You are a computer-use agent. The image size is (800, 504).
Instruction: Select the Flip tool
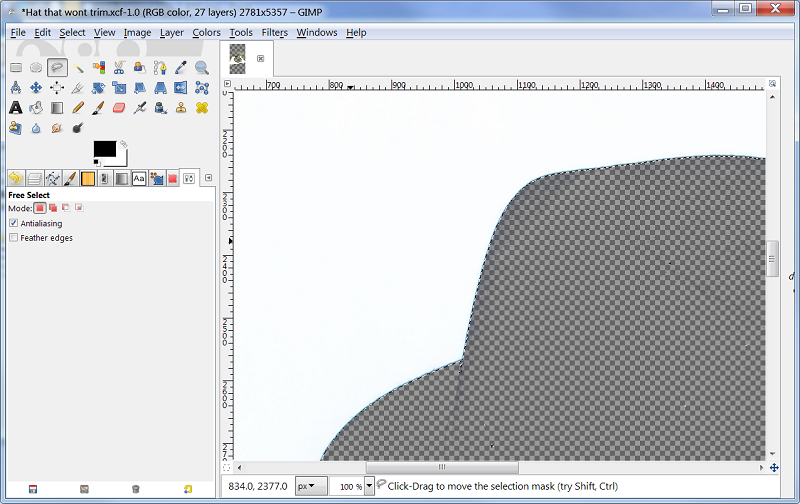tap(181, 88)
